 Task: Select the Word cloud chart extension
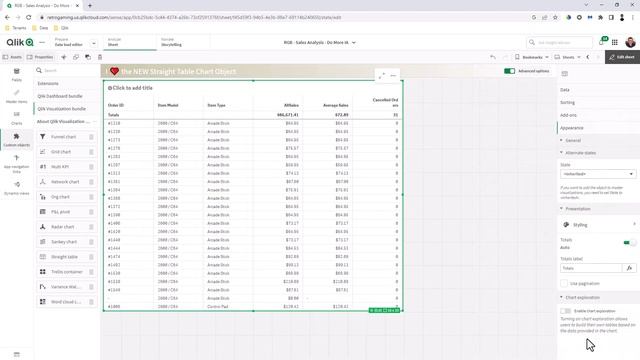[x=67, y=302]
